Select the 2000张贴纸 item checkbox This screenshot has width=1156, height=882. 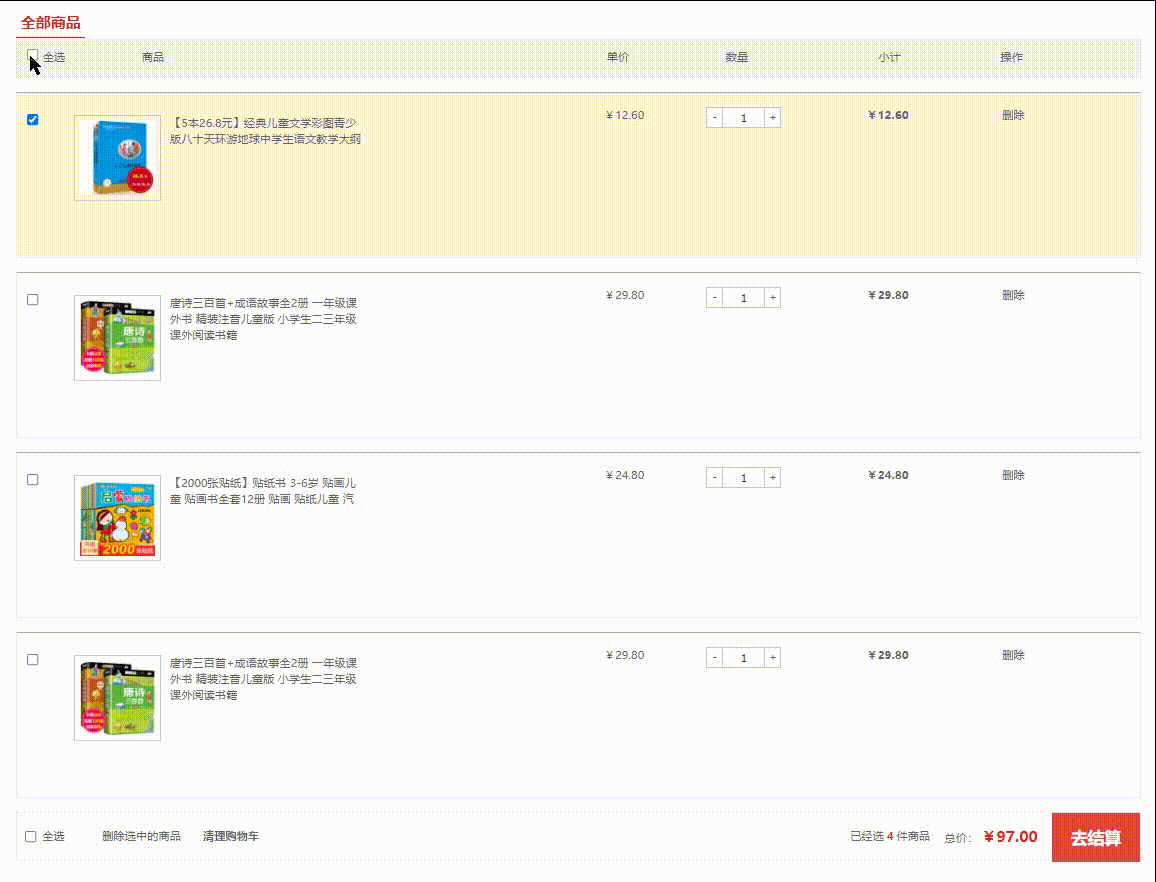click(32, 479)
